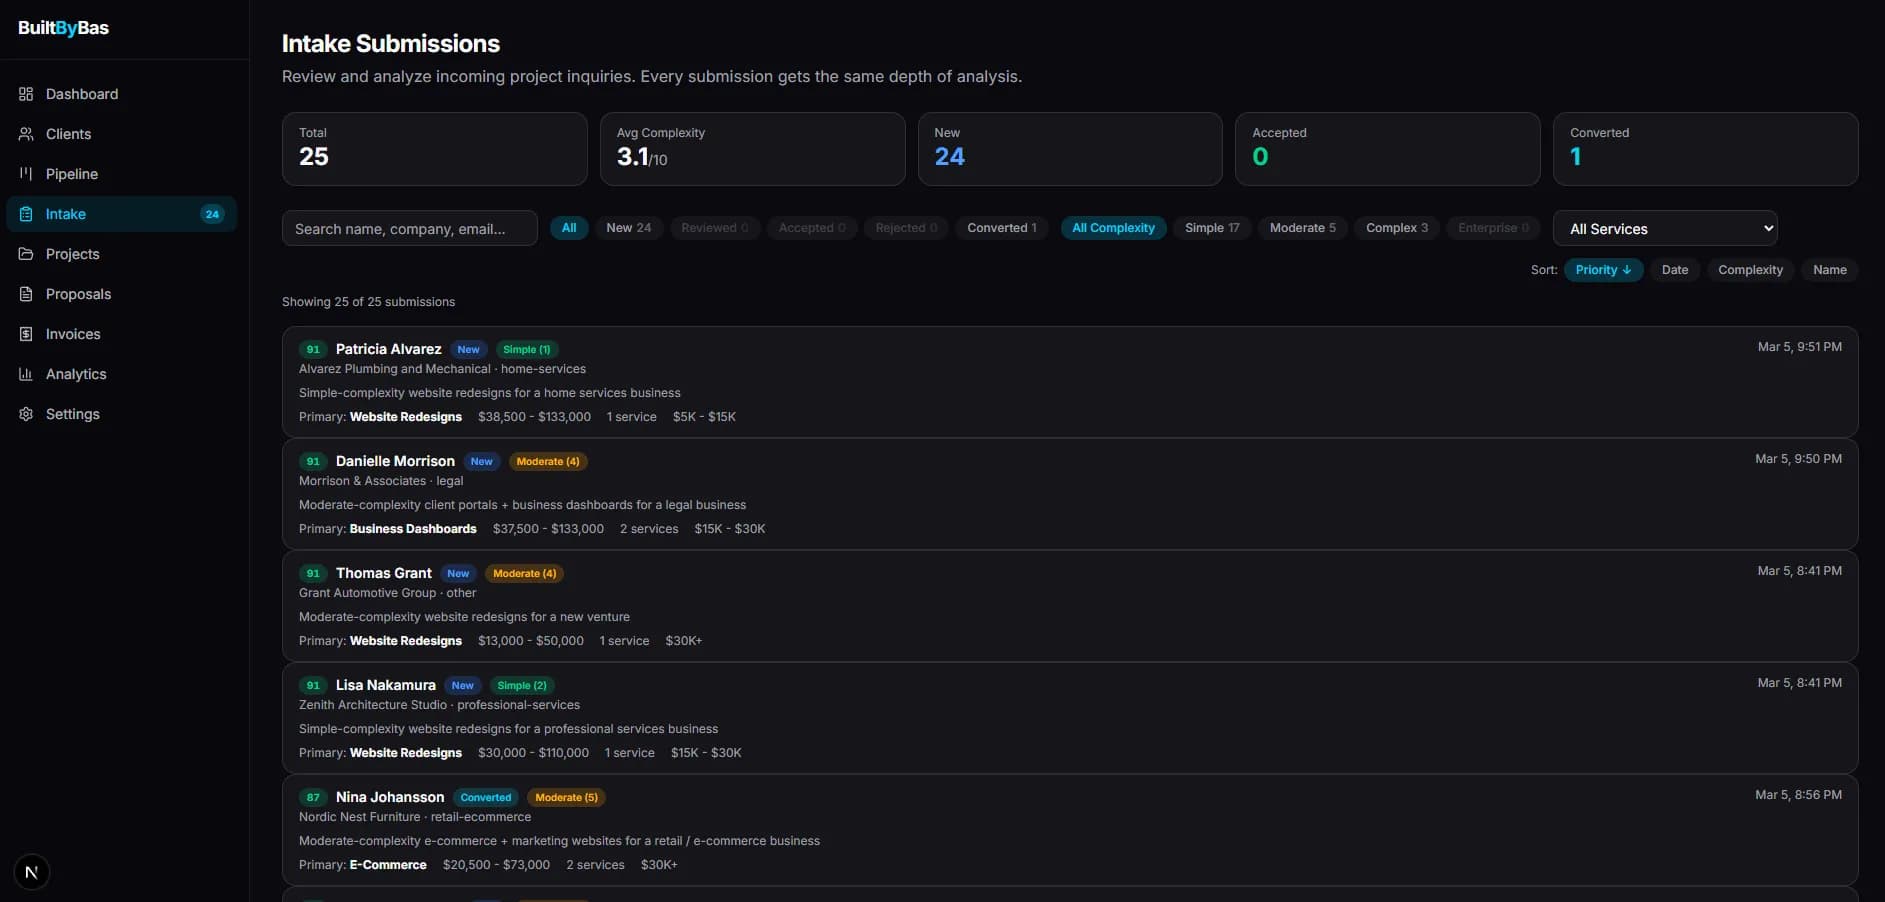Viewport: 1885px width, 902px height.
Task: Click the Dashboard icon in sidebar
Action: click(26, 94)
